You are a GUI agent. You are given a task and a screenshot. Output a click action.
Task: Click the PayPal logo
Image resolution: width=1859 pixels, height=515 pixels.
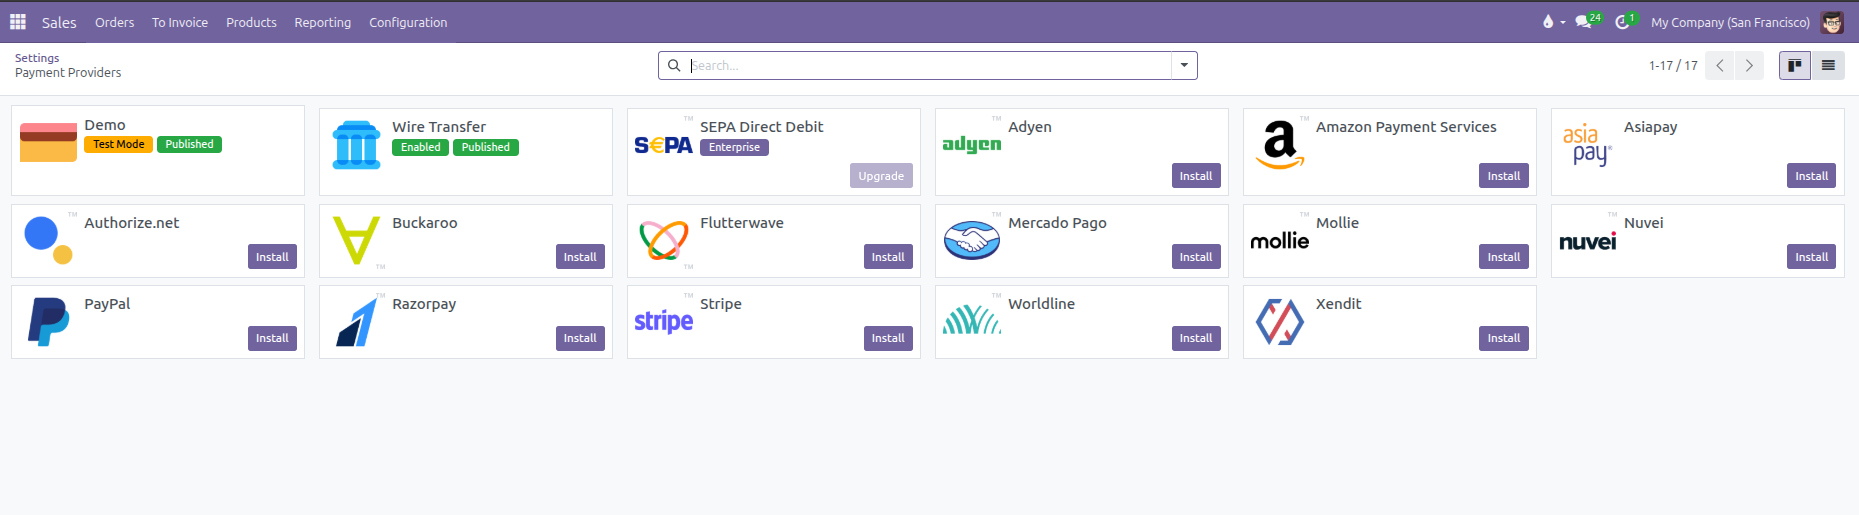point(48,321)
